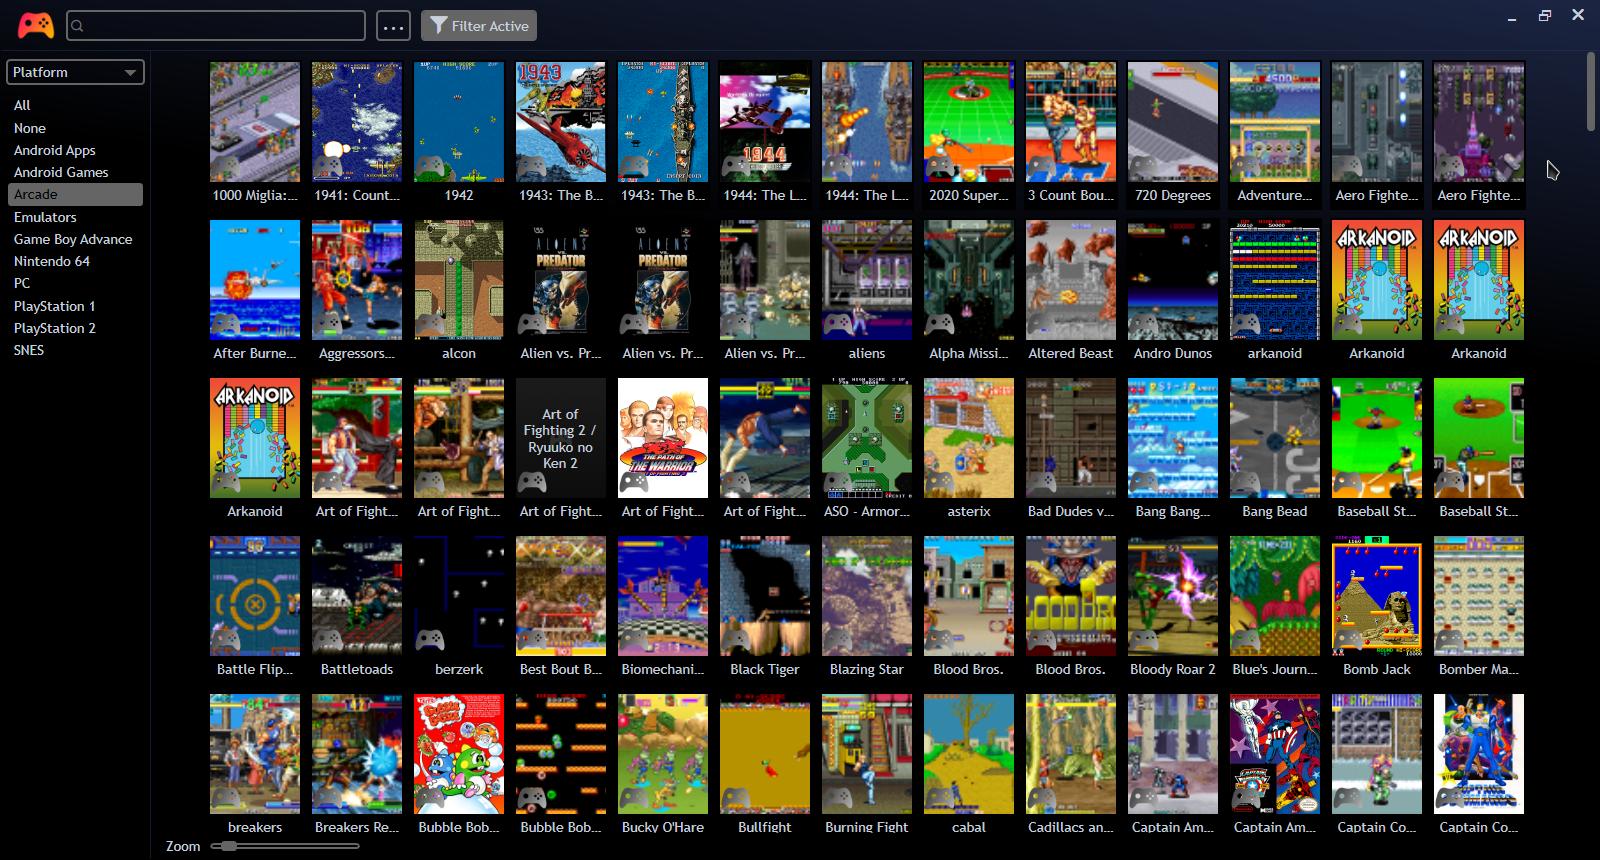The height and width of the screenshot is (860, 1600).
Task: Select the breakers game cover
Action: 255,754
